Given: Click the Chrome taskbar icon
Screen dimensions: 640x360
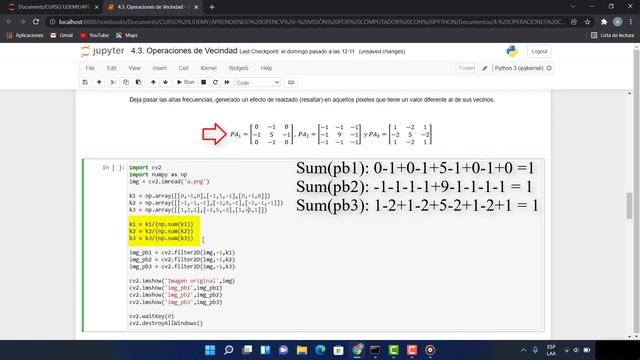Looking at the screenshot, I should point(357,350).
